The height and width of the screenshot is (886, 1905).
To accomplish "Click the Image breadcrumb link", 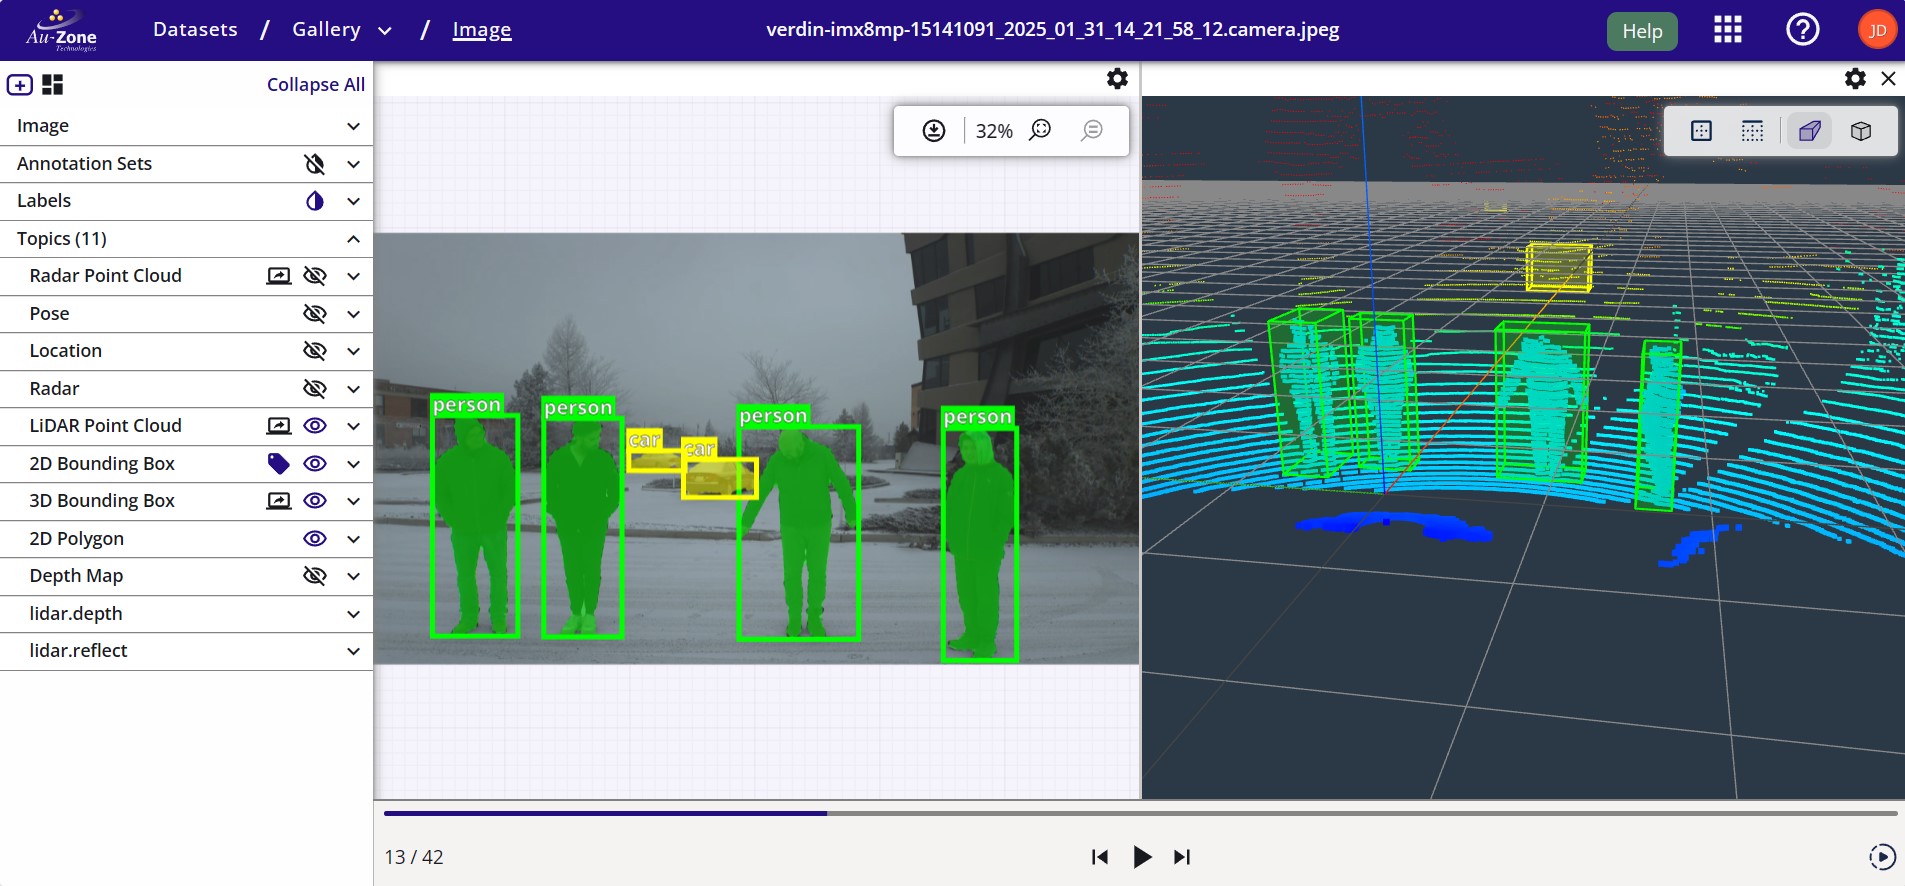I will [x=481, y=30].
